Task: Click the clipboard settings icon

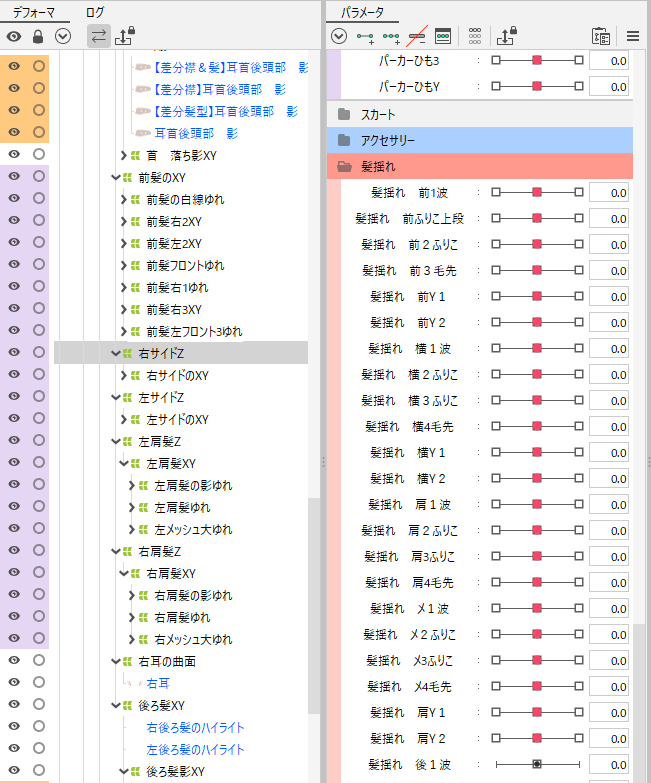Action: [x=601, y=36]
